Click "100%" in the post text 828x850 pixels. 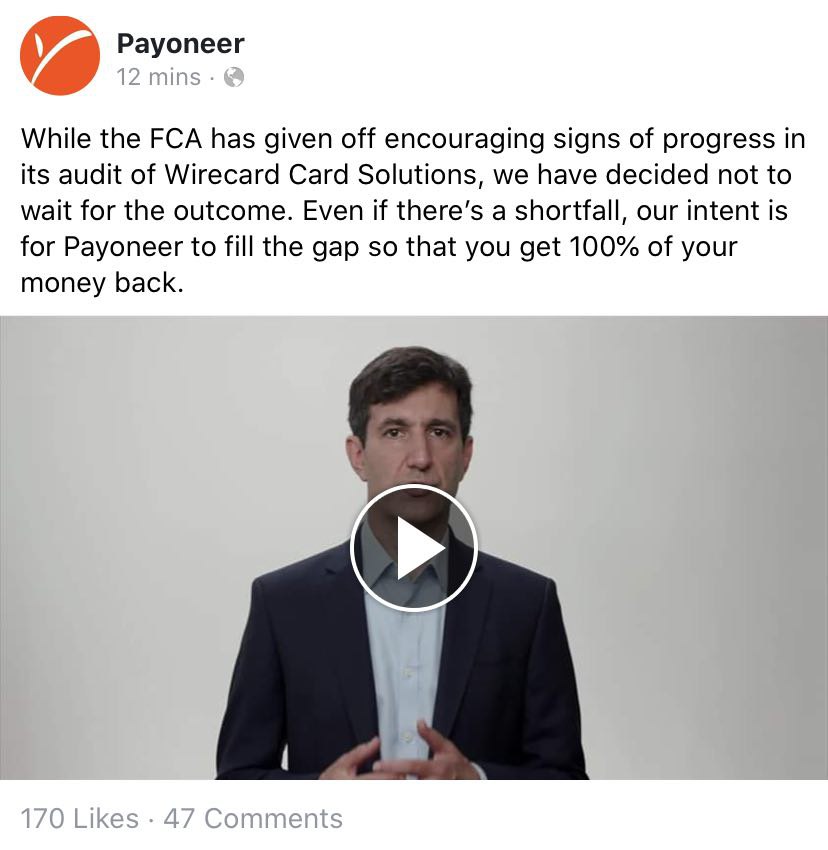pyautogui.click(x=604, y=247)
